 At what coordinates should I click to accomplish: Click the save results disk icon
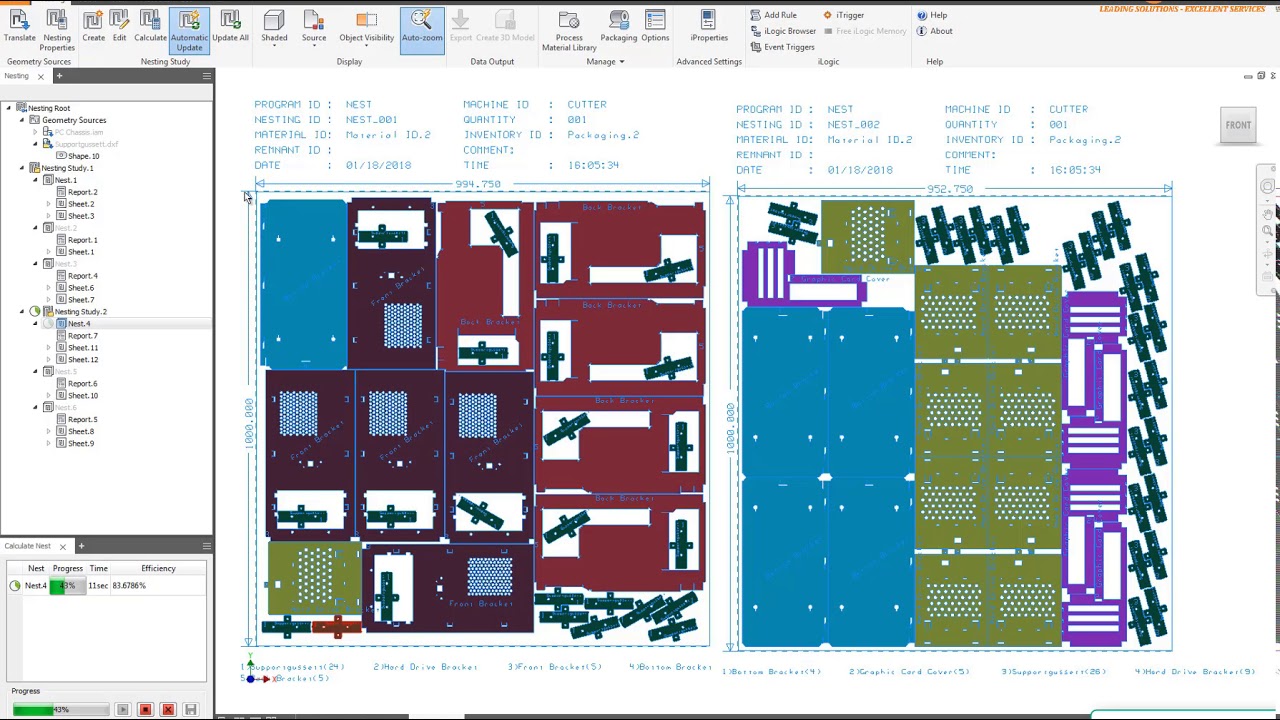coord(190,710)
